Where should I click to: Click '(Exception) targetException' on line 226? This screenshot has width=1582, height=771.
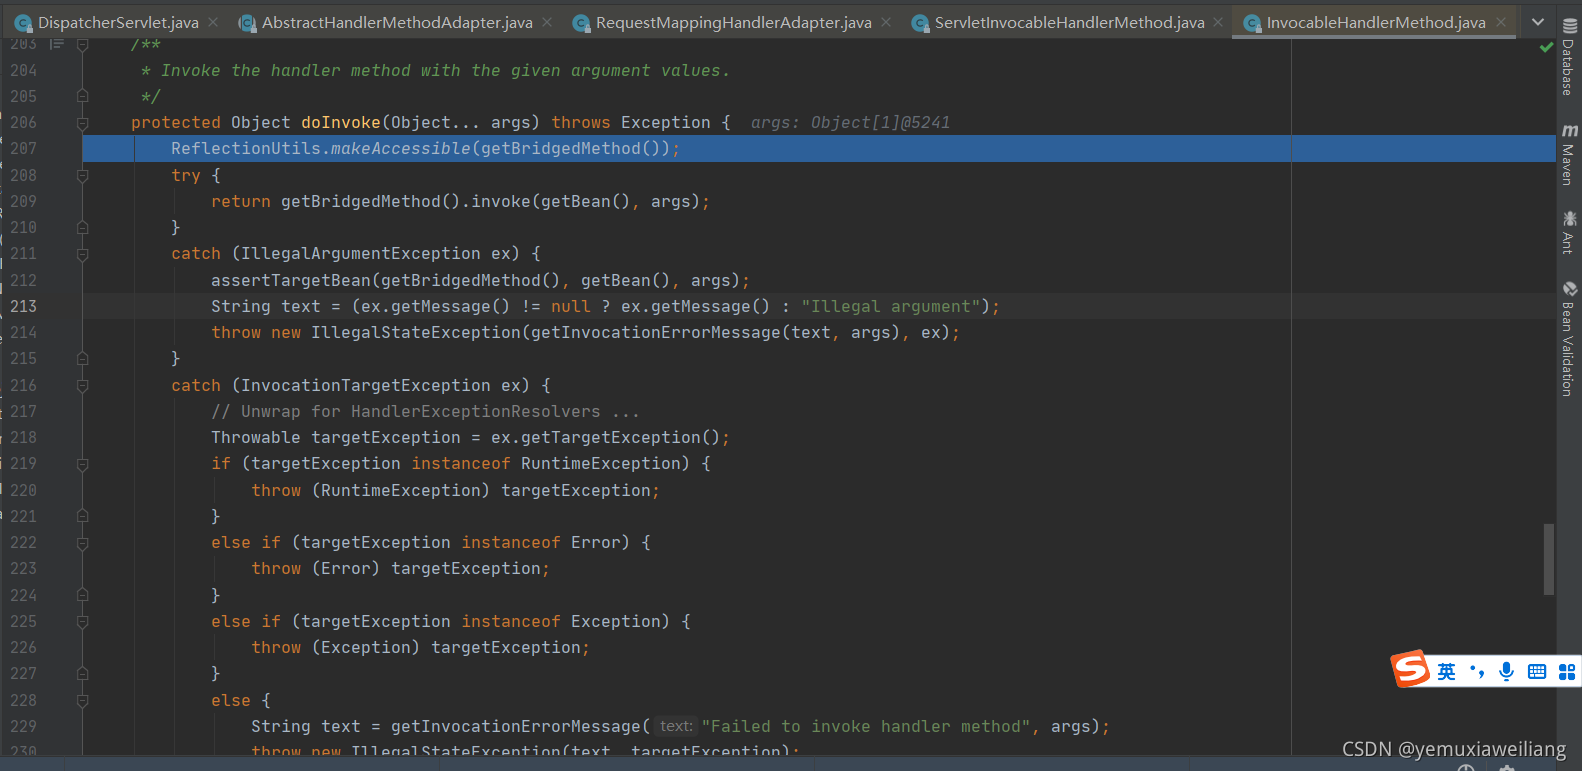pos(446,647)
